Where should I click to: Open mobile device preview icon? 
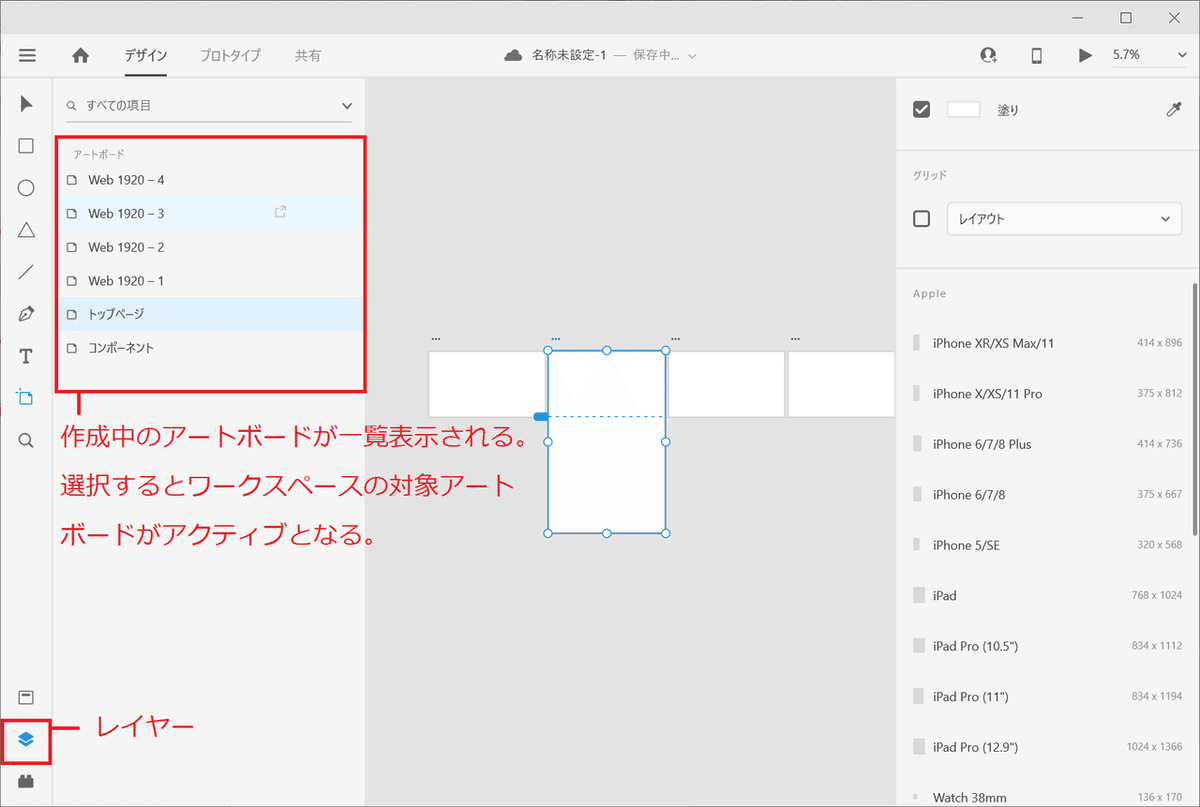[x=1037, y=56]
